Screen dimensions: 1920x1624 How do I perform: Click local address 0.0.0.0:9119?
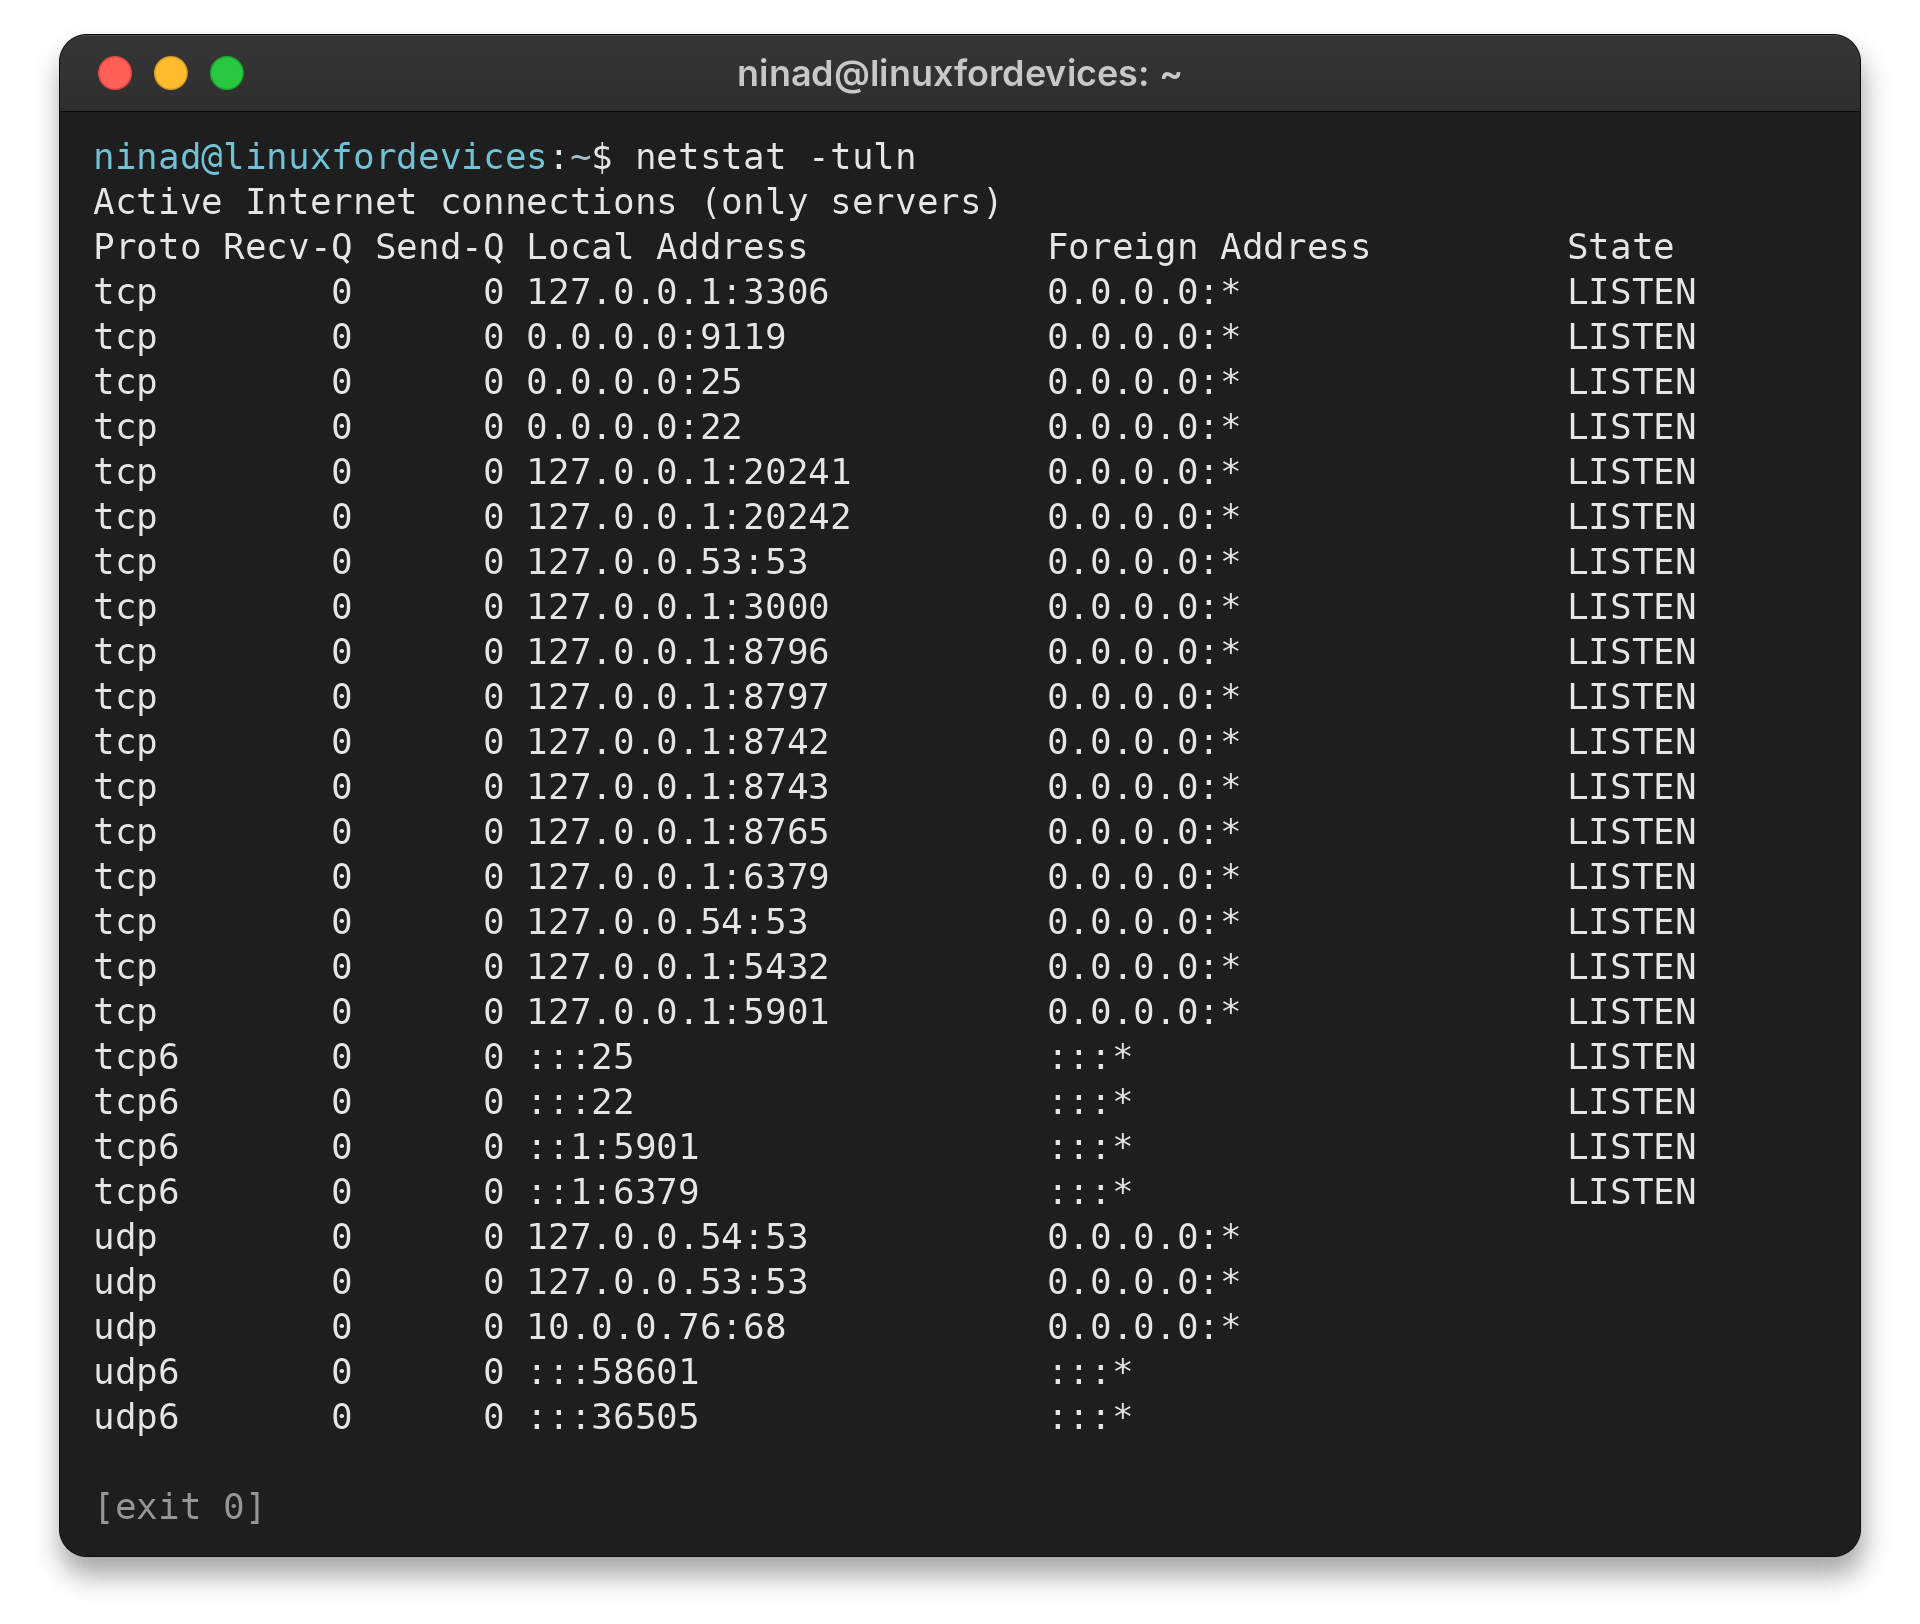(656, 337)
